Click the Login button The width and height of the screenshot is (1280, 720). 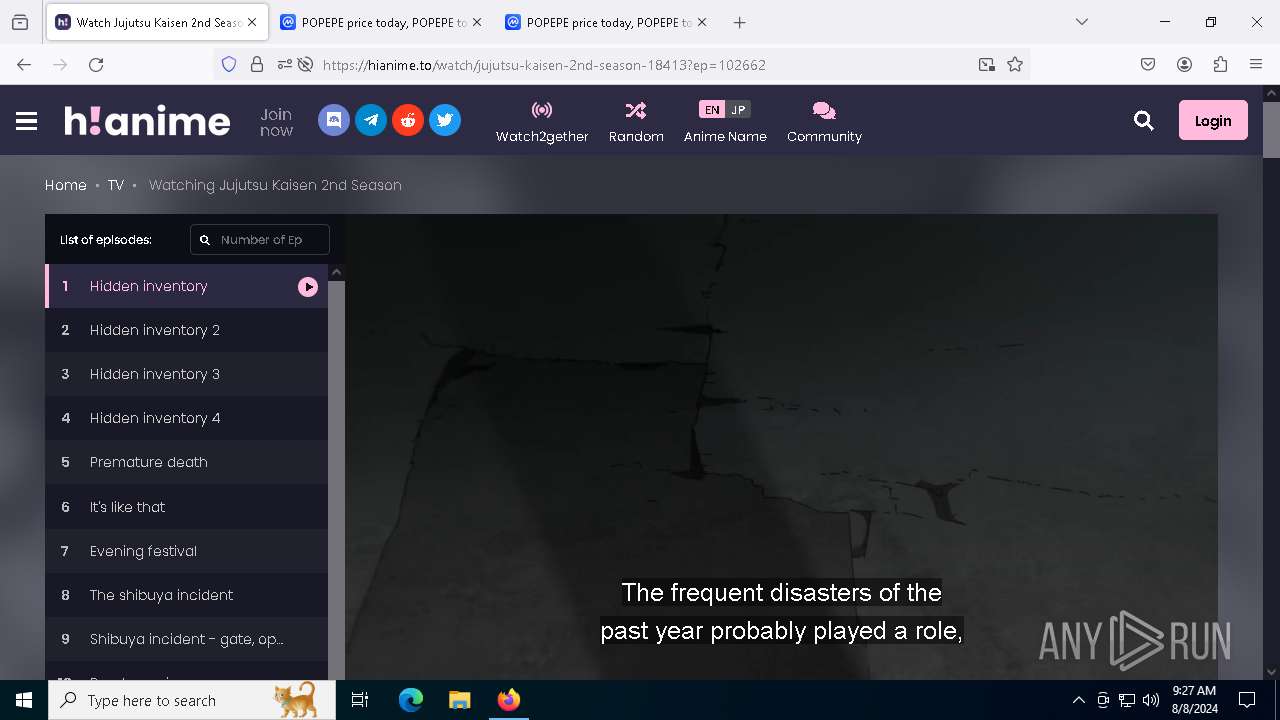[1213, 120]
